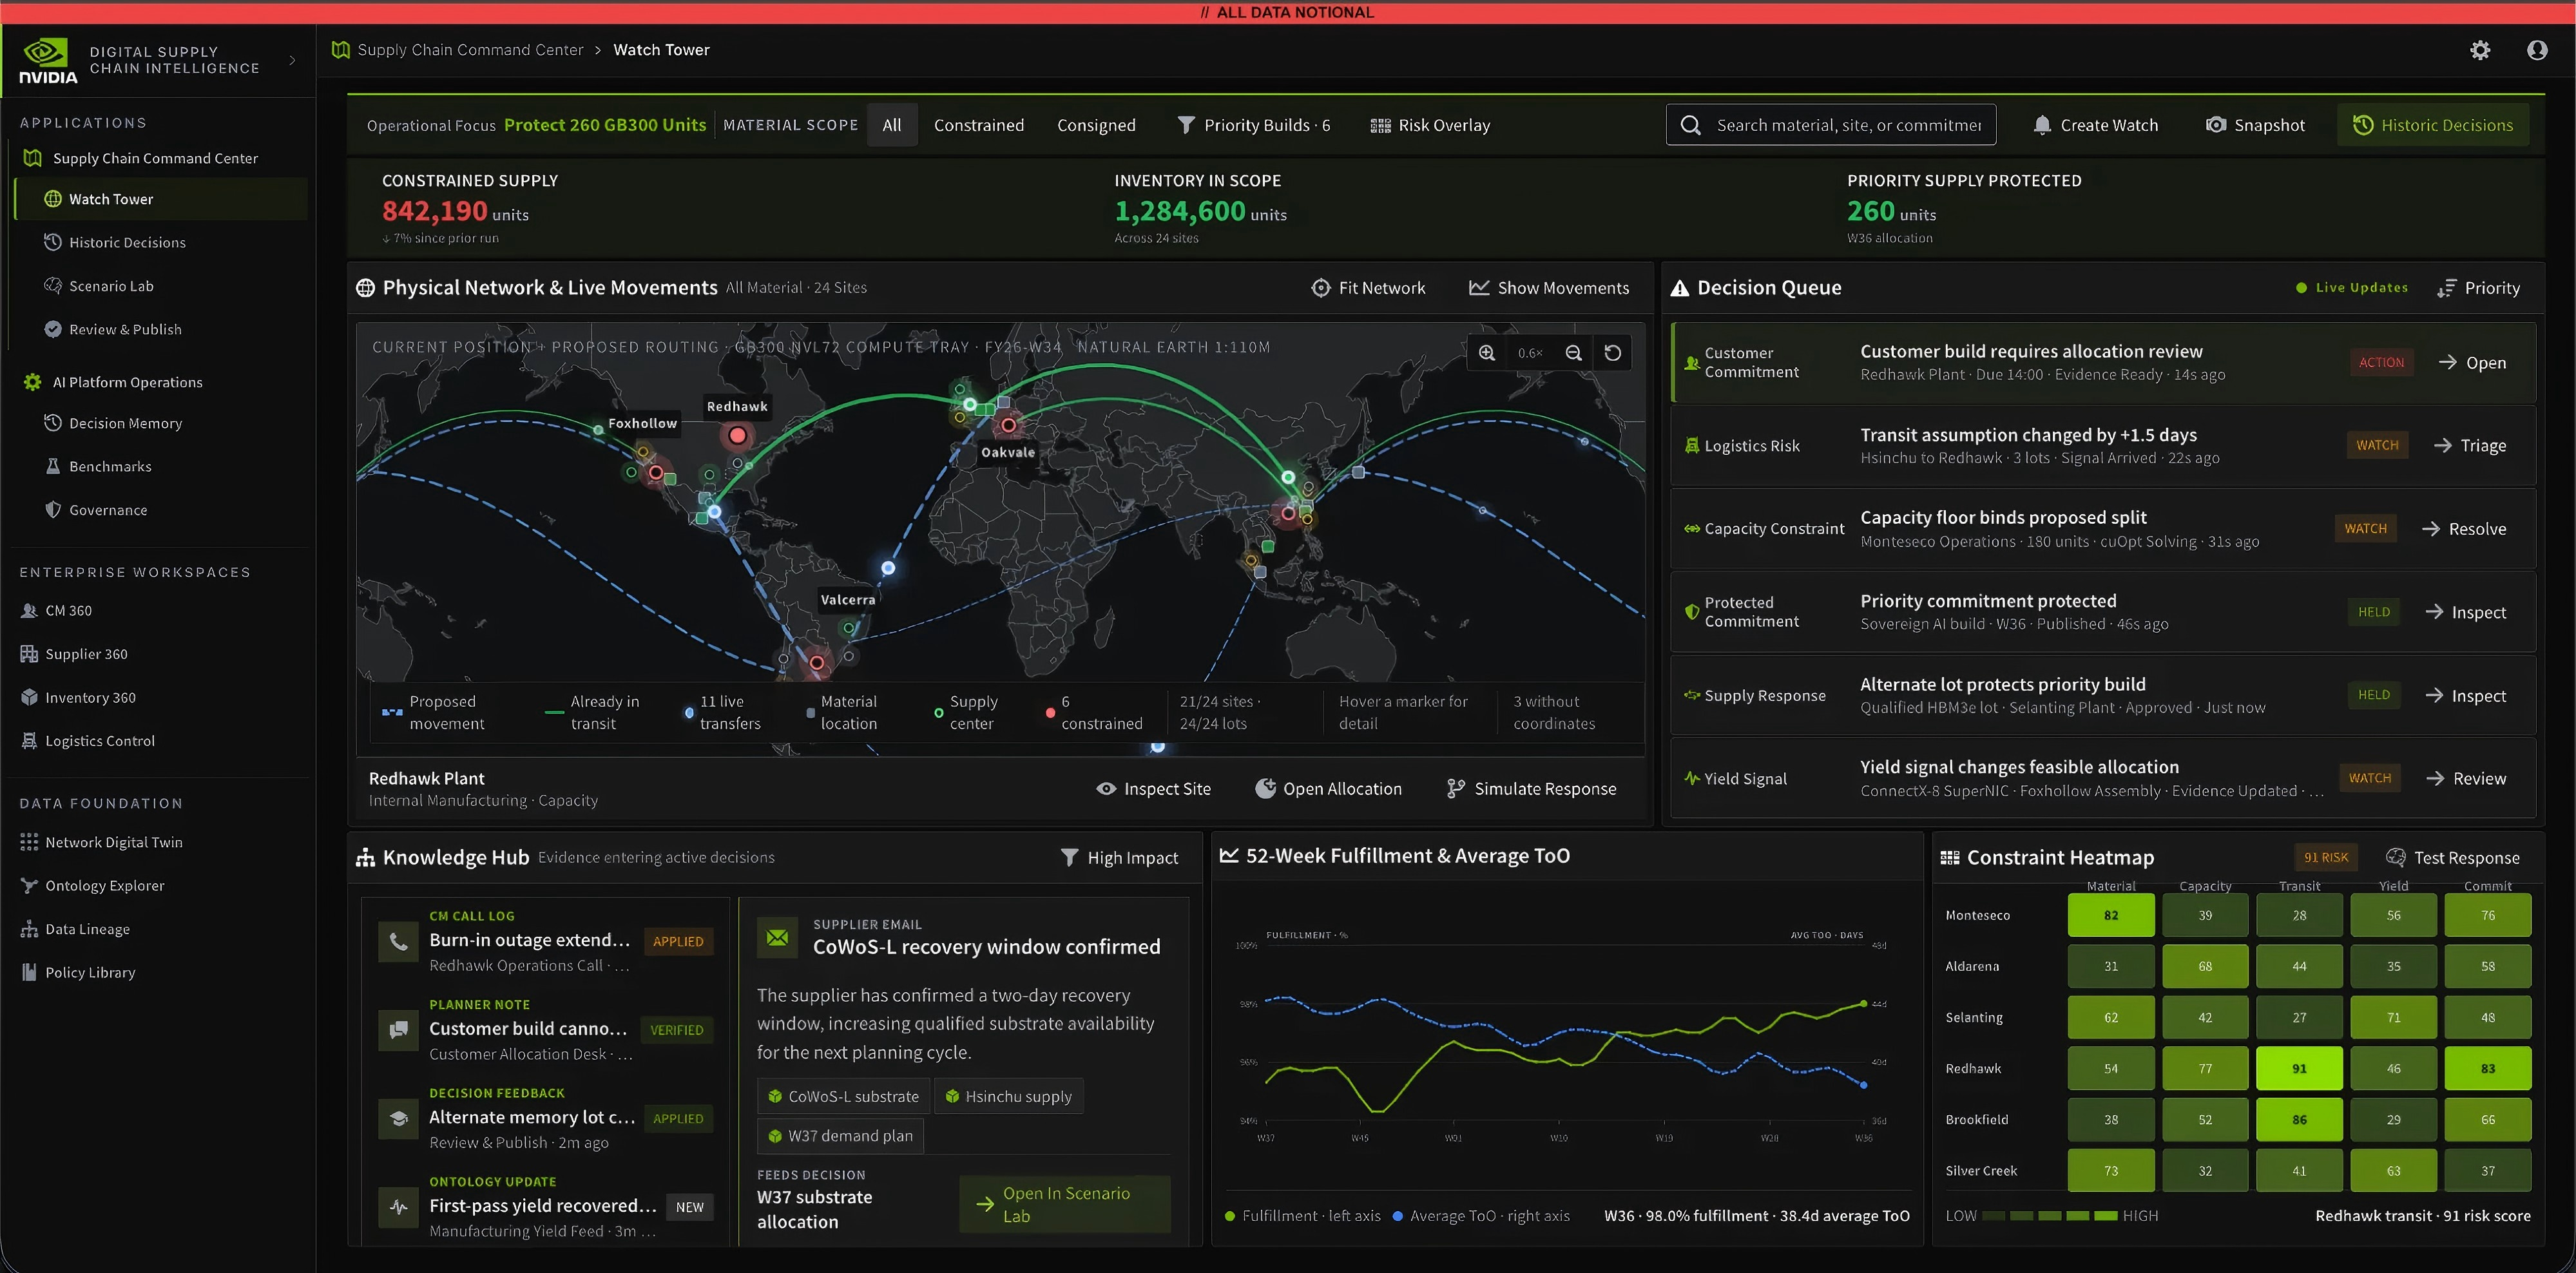Select the Constrained material scope tab
Image resolution: width=2576 pixels, height=1273 pixels.
click(979, 125)
